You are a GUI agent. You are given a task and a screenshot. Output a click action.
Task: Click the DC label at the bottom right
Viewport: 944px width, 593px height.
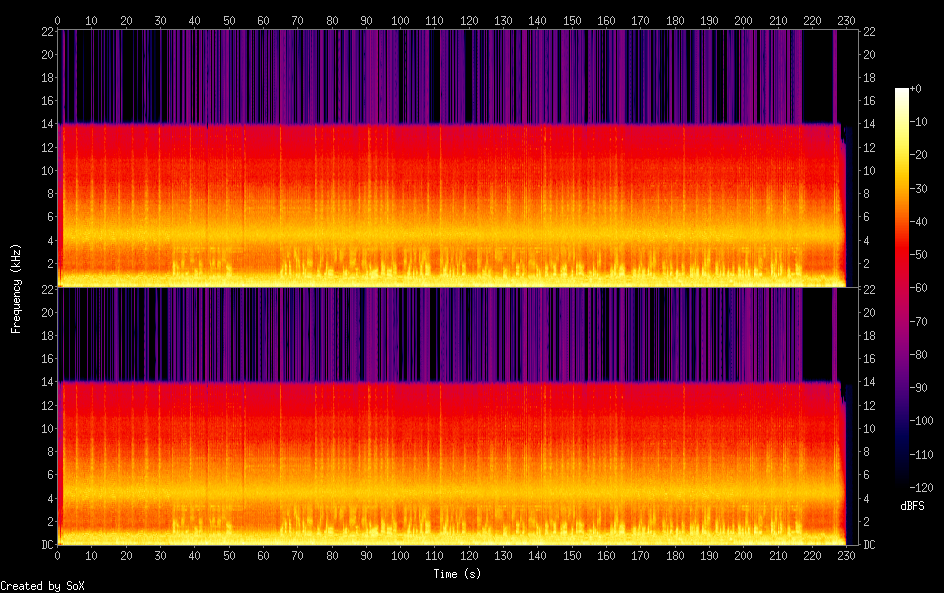pos(870,545)
